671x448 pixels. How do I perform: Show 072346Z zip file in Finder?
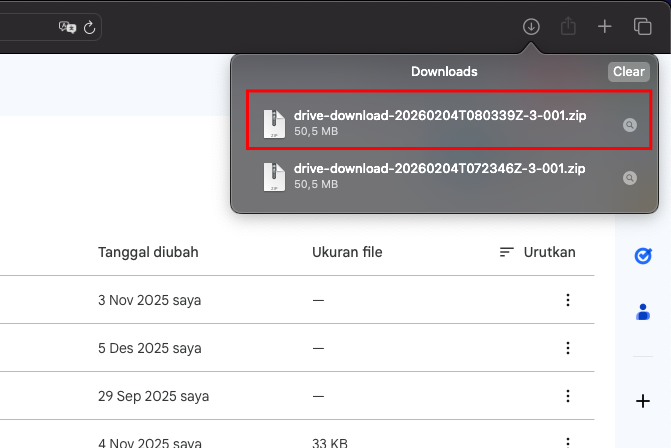[629, 178]
